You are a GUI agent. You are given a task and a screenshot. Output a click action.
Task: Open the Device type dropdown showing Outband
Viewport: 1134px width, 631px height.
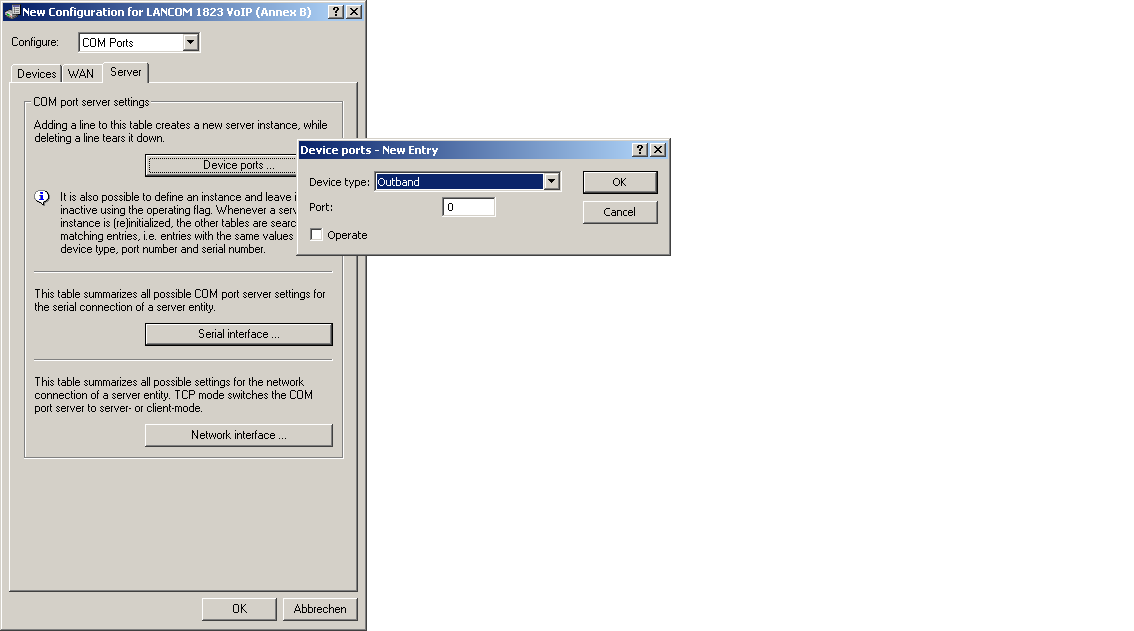(551, 182)
